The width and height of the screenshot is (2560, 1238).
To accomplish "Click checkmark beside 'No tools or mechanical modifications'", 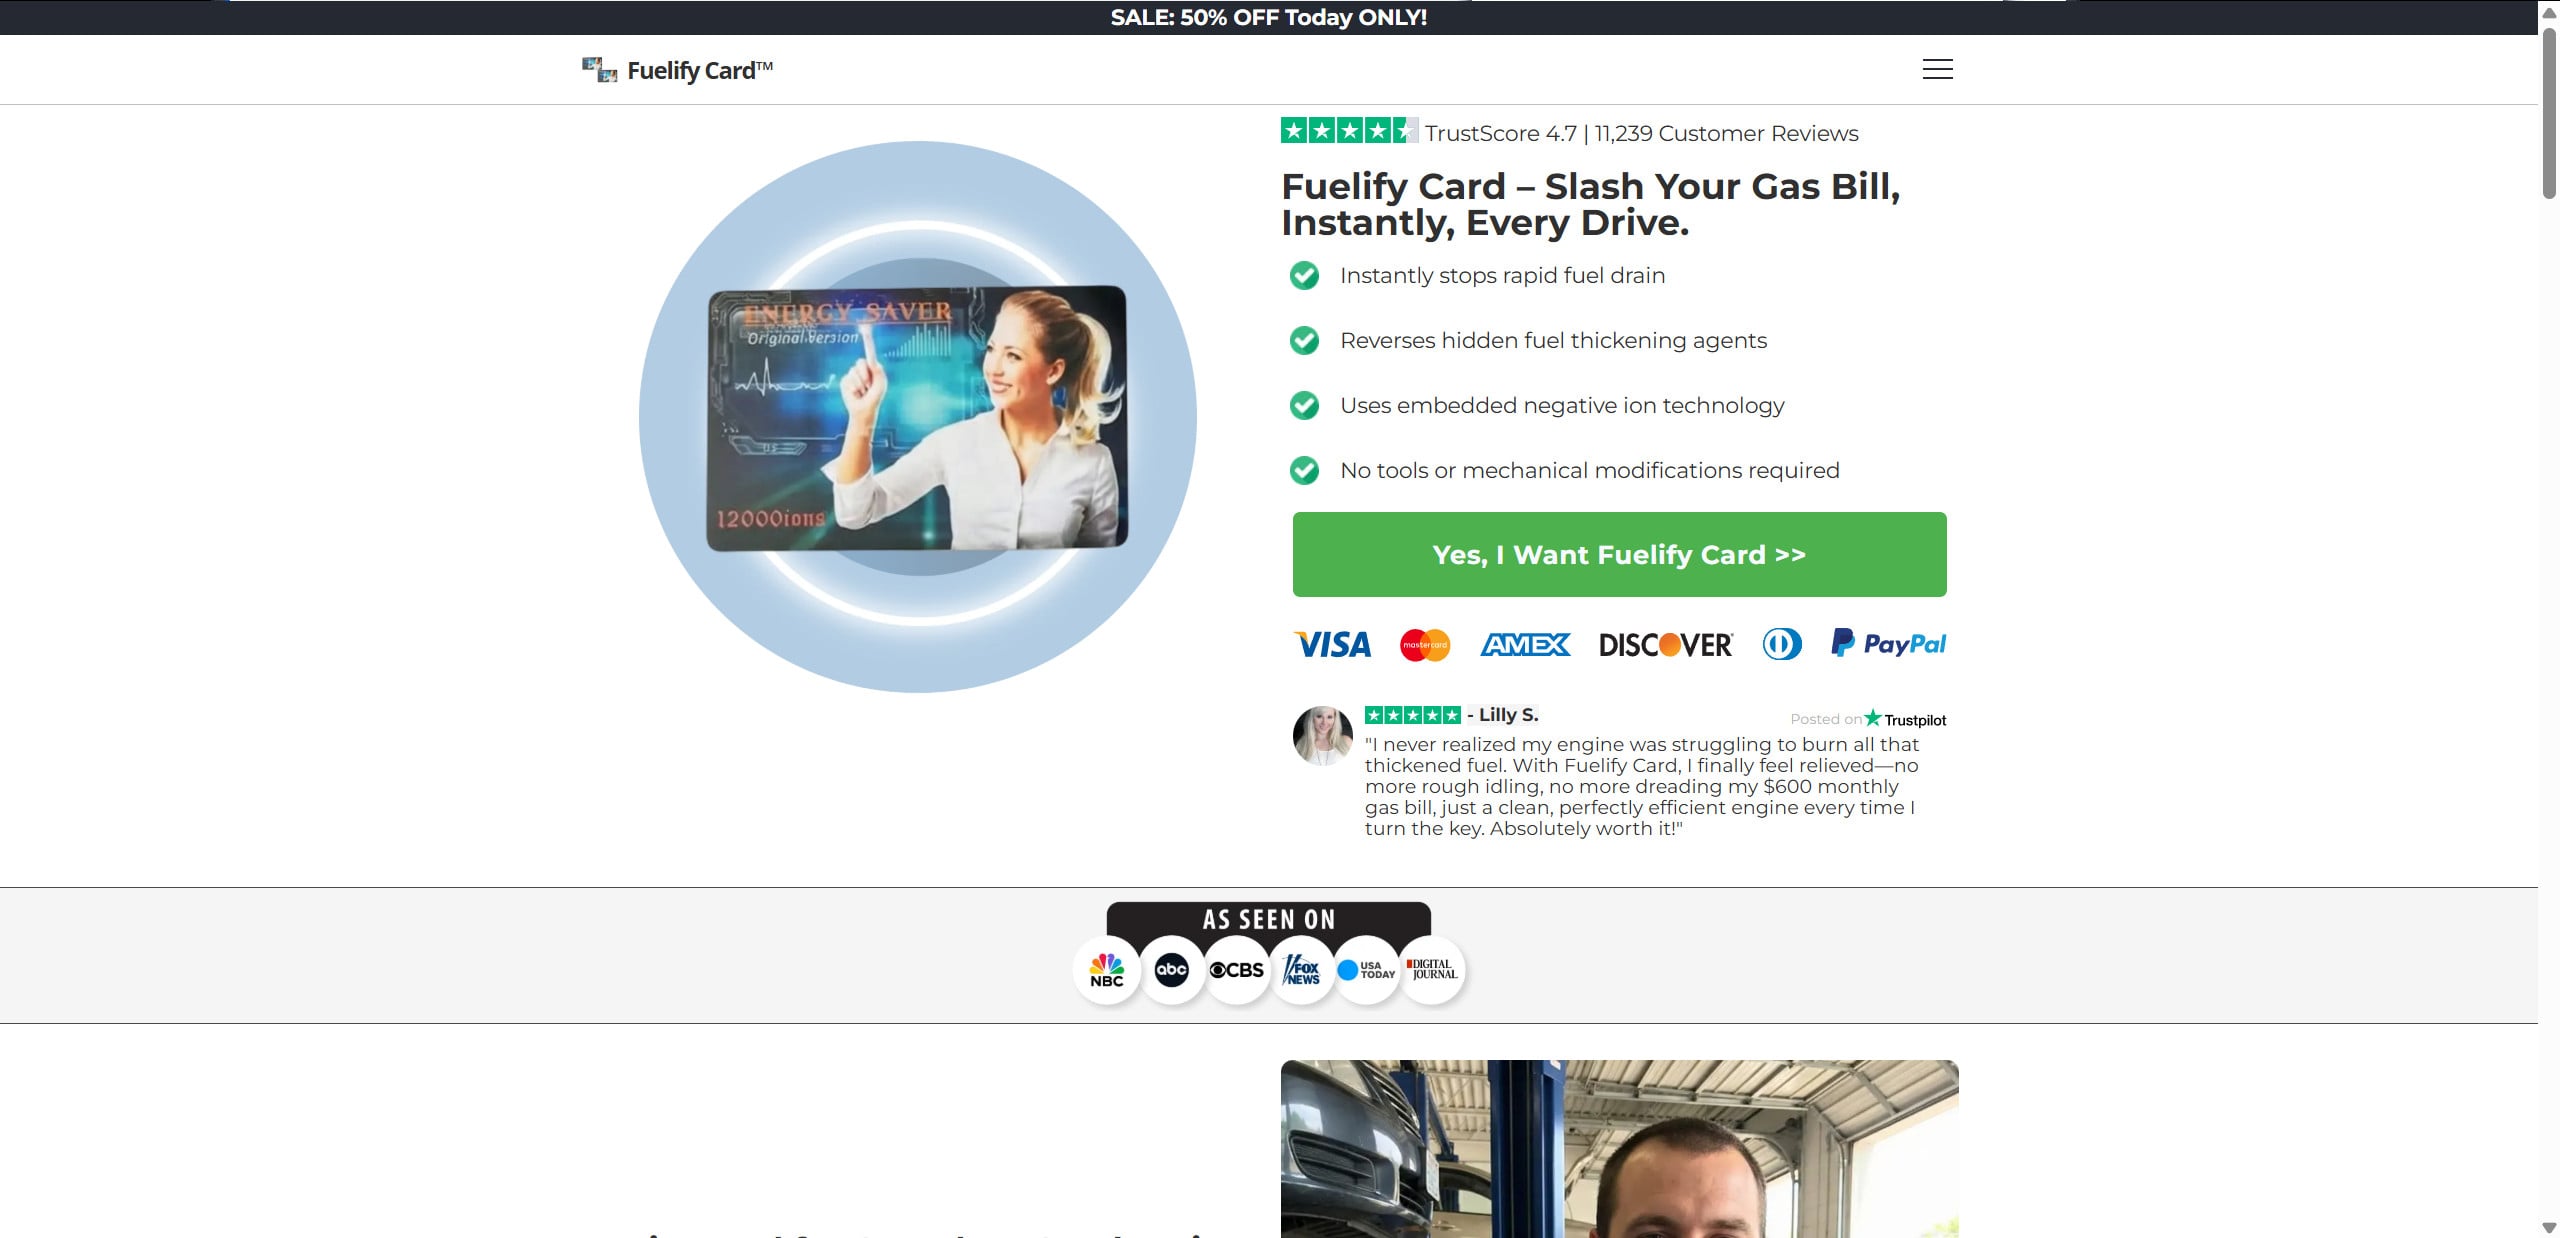I will (1304, 470).
